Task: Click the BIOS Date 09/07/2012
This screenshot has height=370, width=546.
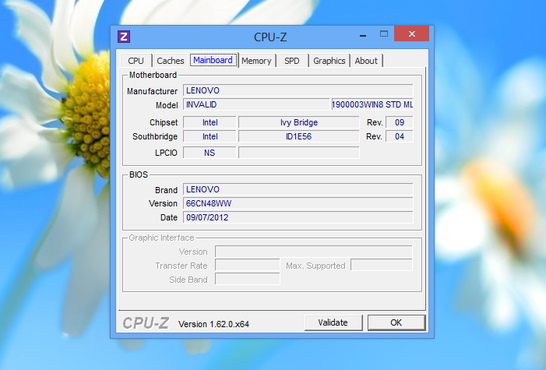Action: coord(298,217)
